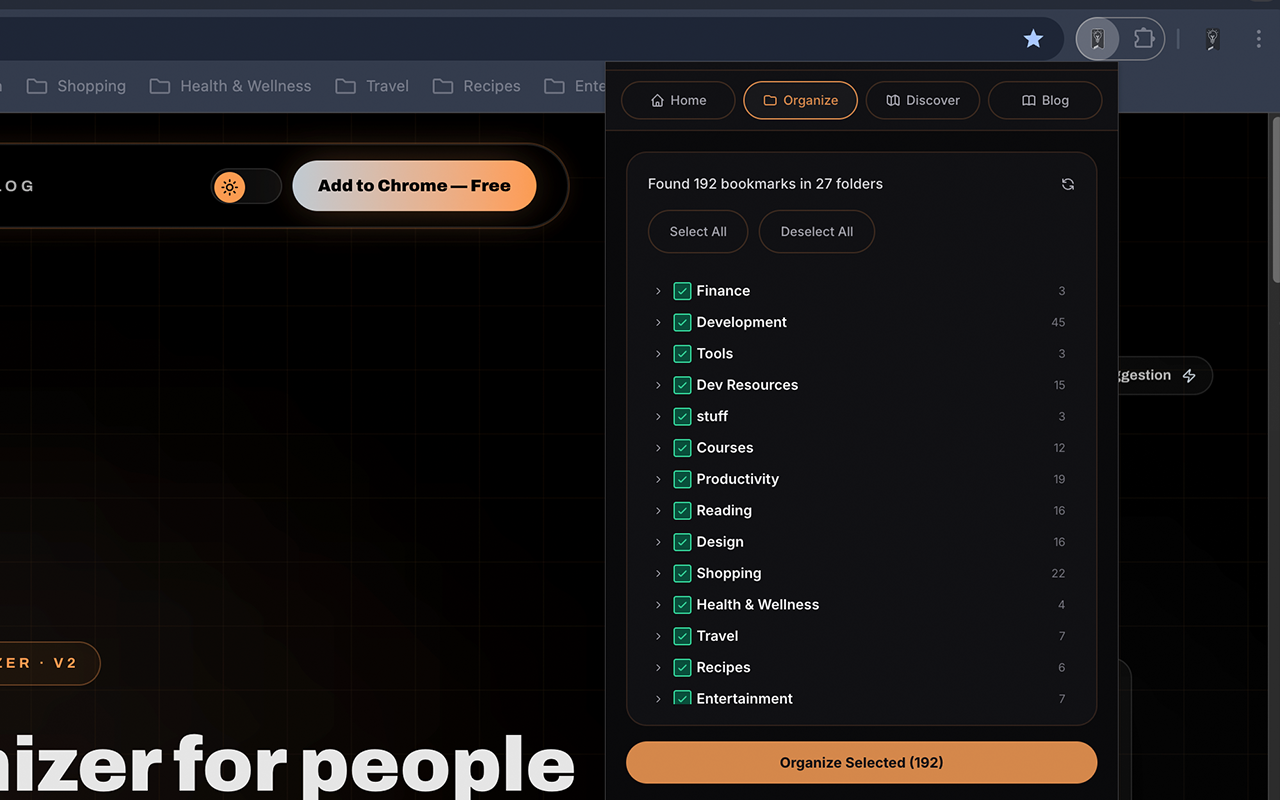Expand the Productivity folder chevron
The image size is (1280, 800).
[x=658, y=479]
